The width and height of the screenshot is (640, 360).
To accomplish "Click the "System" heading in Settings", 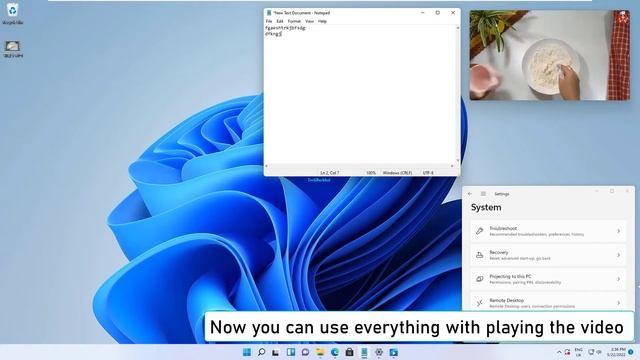I will (486, 207).
